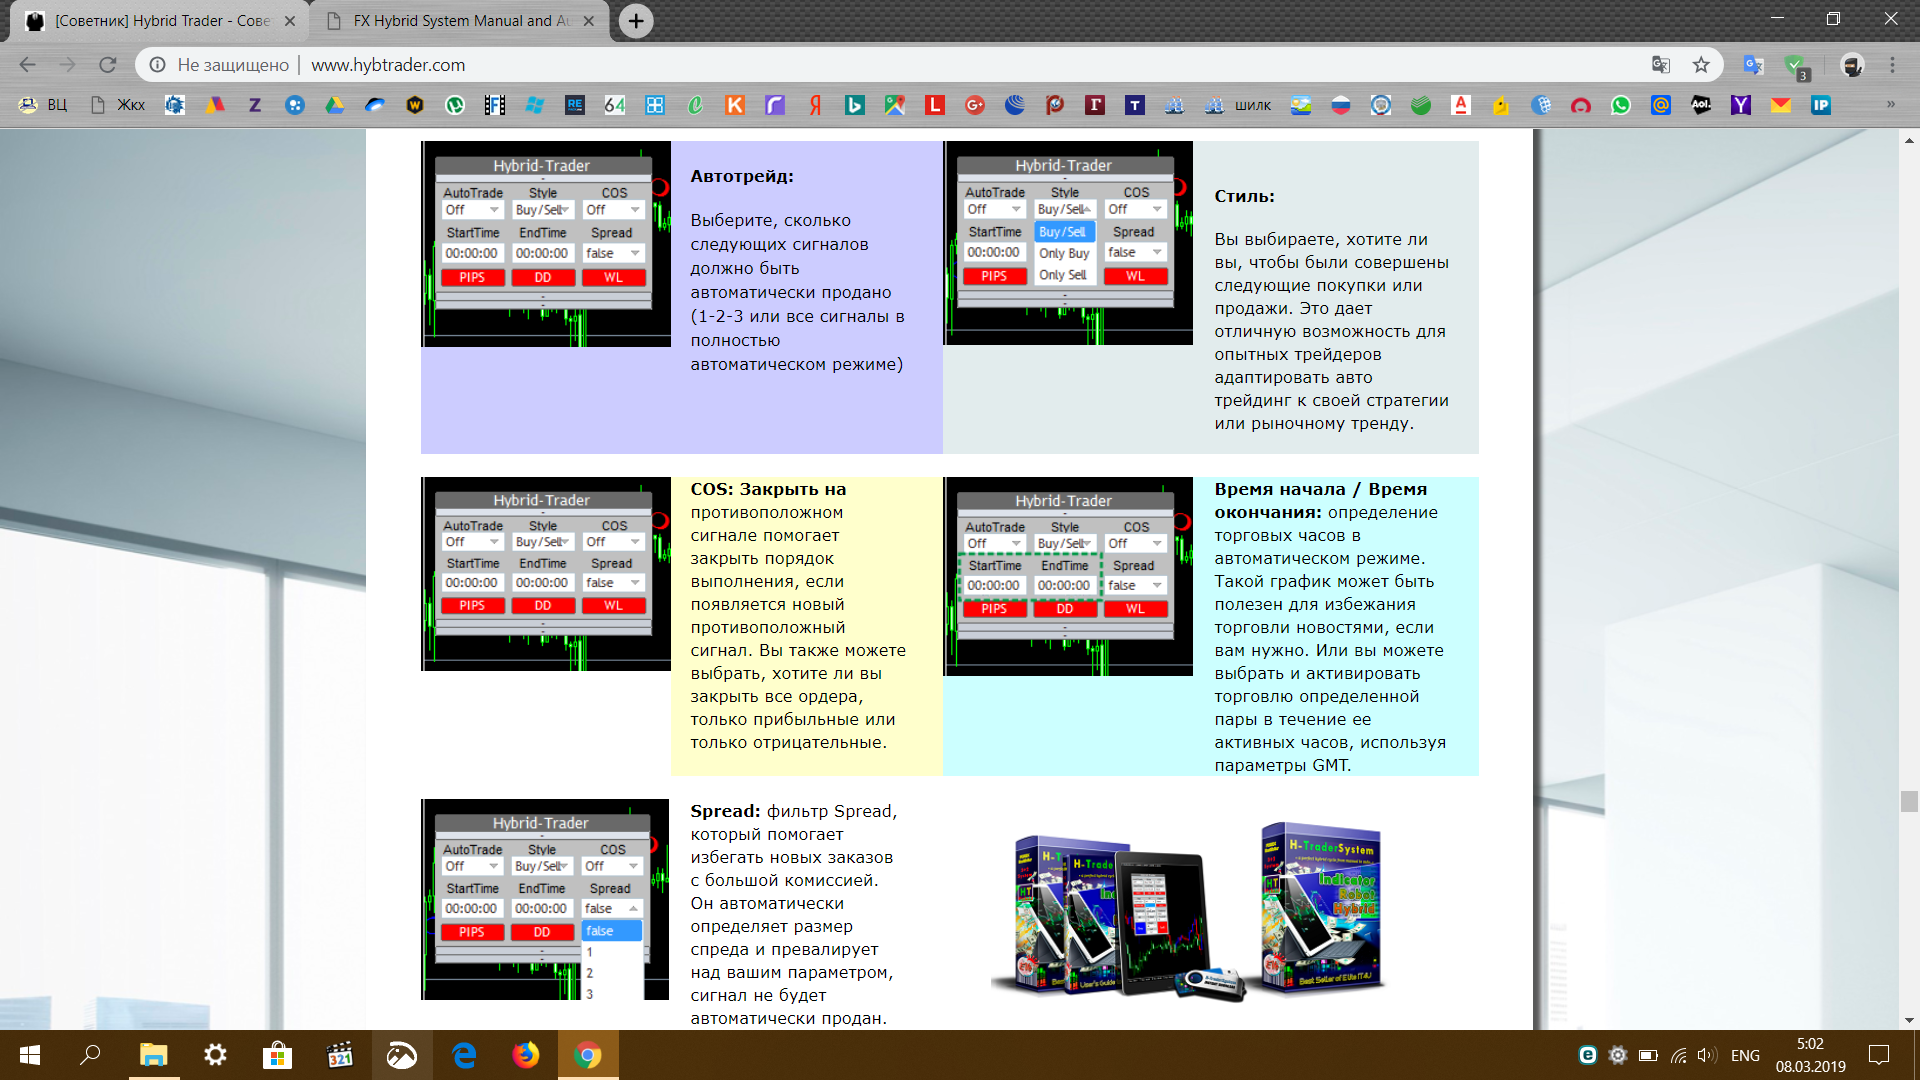Click the vertical scrollbar thumb
This screenshot has height=1080, width=1920.
point(1909,801)
